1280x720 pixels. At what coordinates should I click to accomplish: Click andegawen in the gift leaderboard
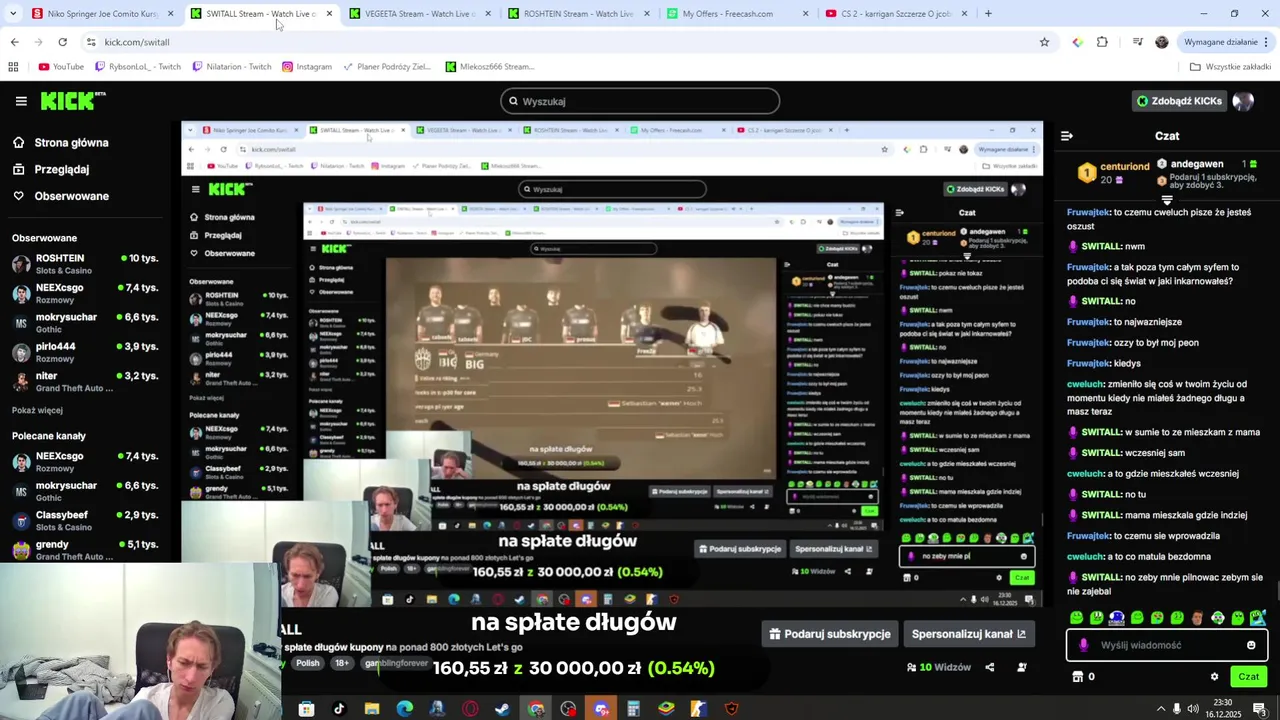click(x=1197, y=164)
